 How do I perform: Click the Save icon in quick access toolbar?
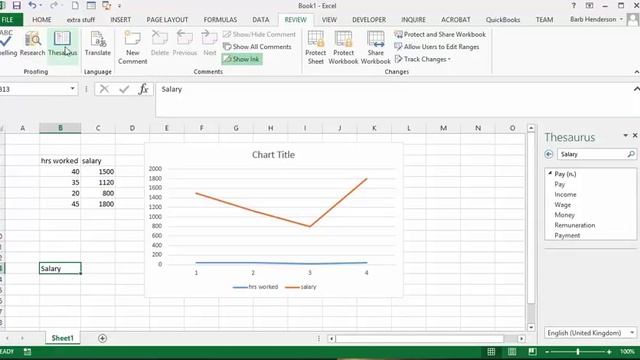[x=17, y=5]
